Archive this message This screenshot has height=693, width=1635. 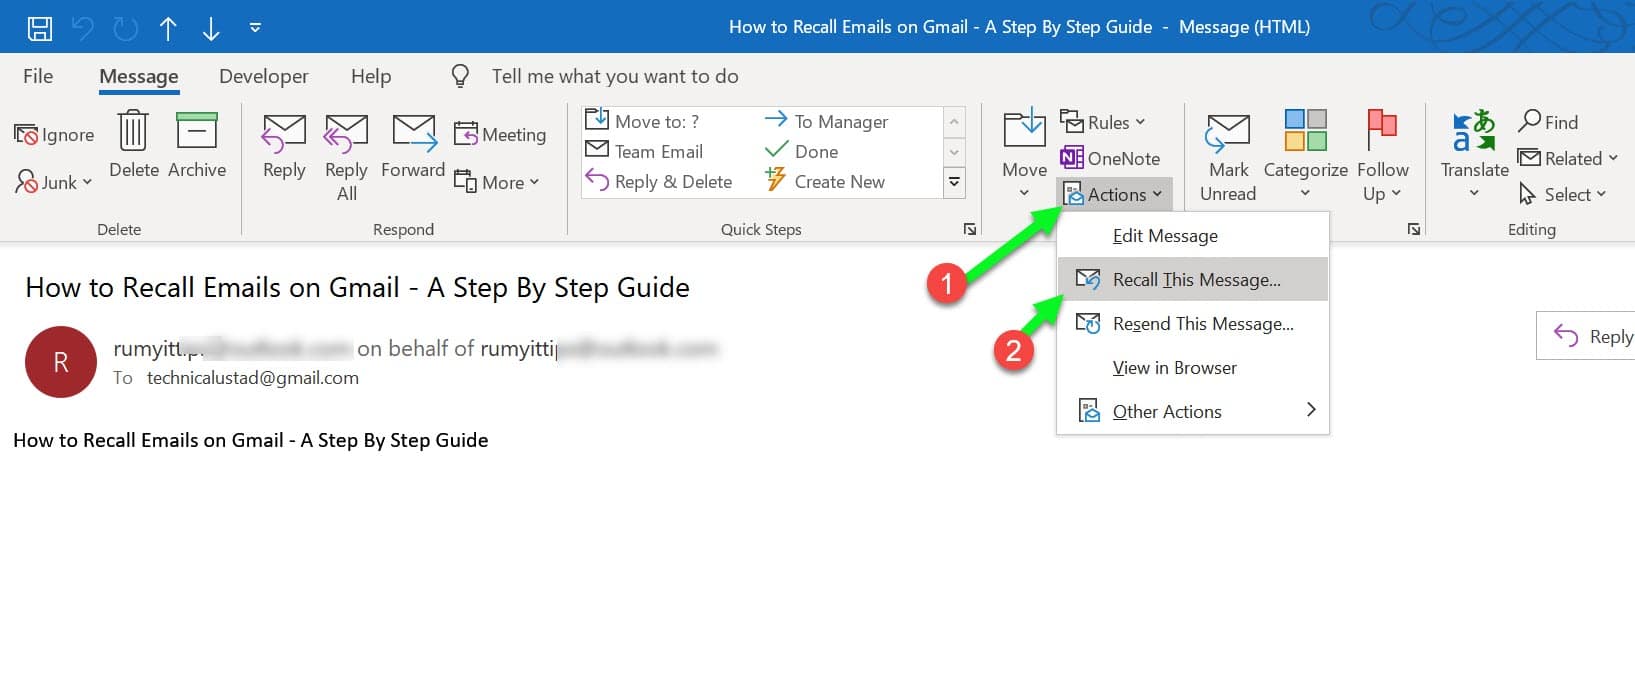point(197,146)
